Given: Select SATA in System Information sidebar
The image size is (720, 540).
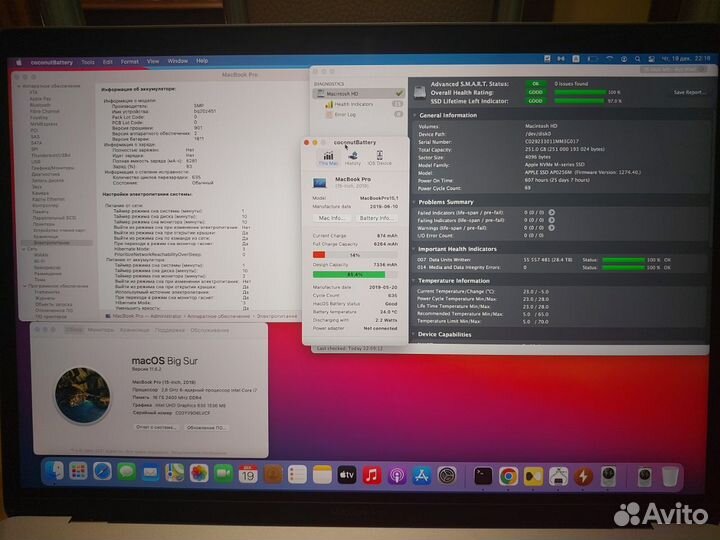Looking at the screenshot, I should 36,143.
